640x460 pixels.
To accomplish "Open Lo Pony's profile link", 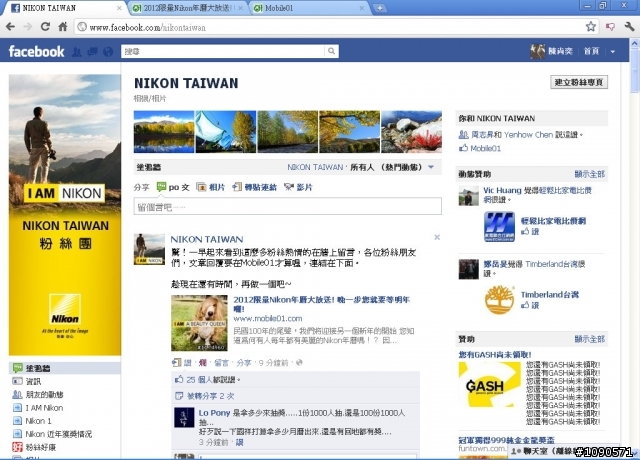I will point(214,413).
